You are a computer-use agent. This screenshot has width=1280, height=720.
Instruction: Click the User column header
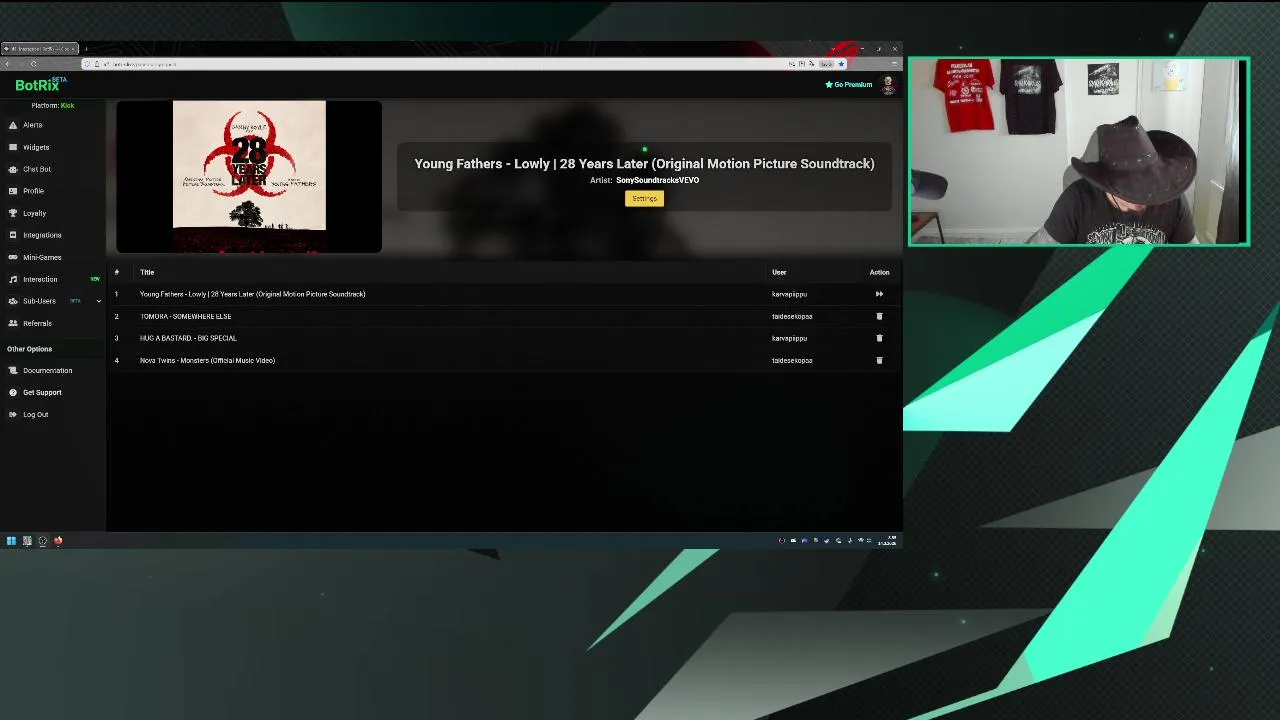point(779,272)
